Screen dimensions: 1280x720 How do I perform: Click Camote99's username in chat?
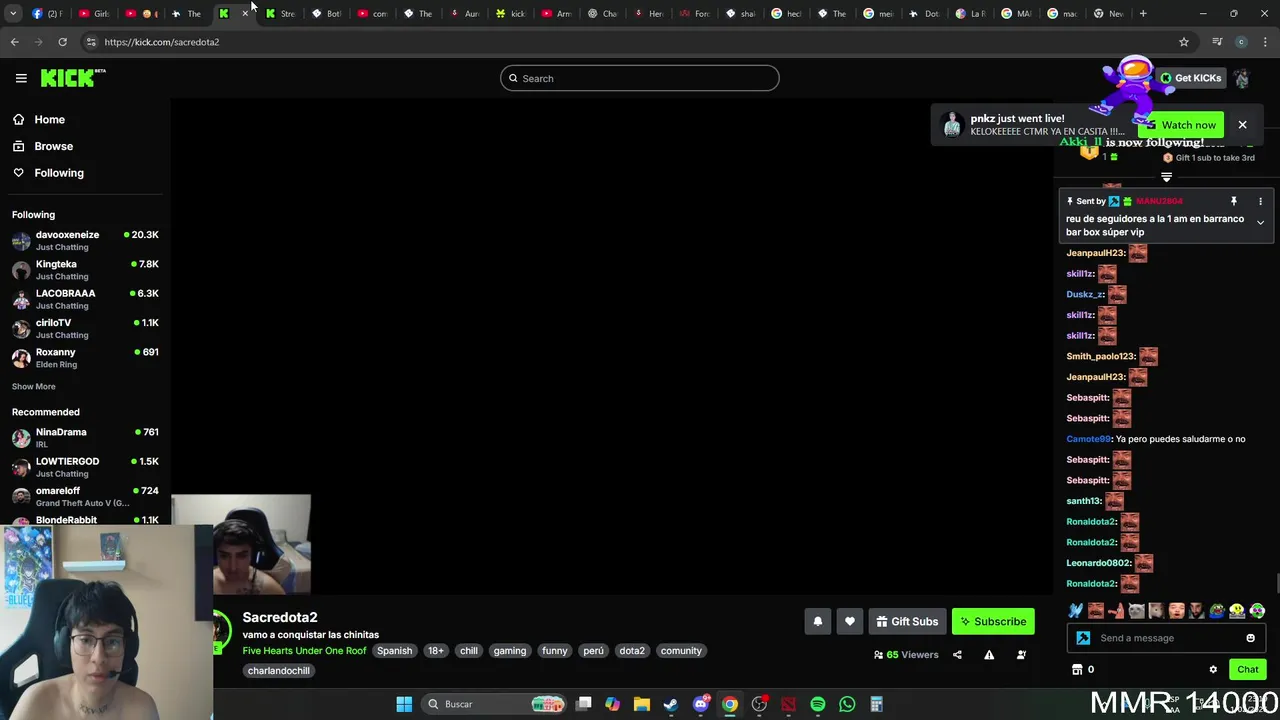click(x=1088, y=439)
